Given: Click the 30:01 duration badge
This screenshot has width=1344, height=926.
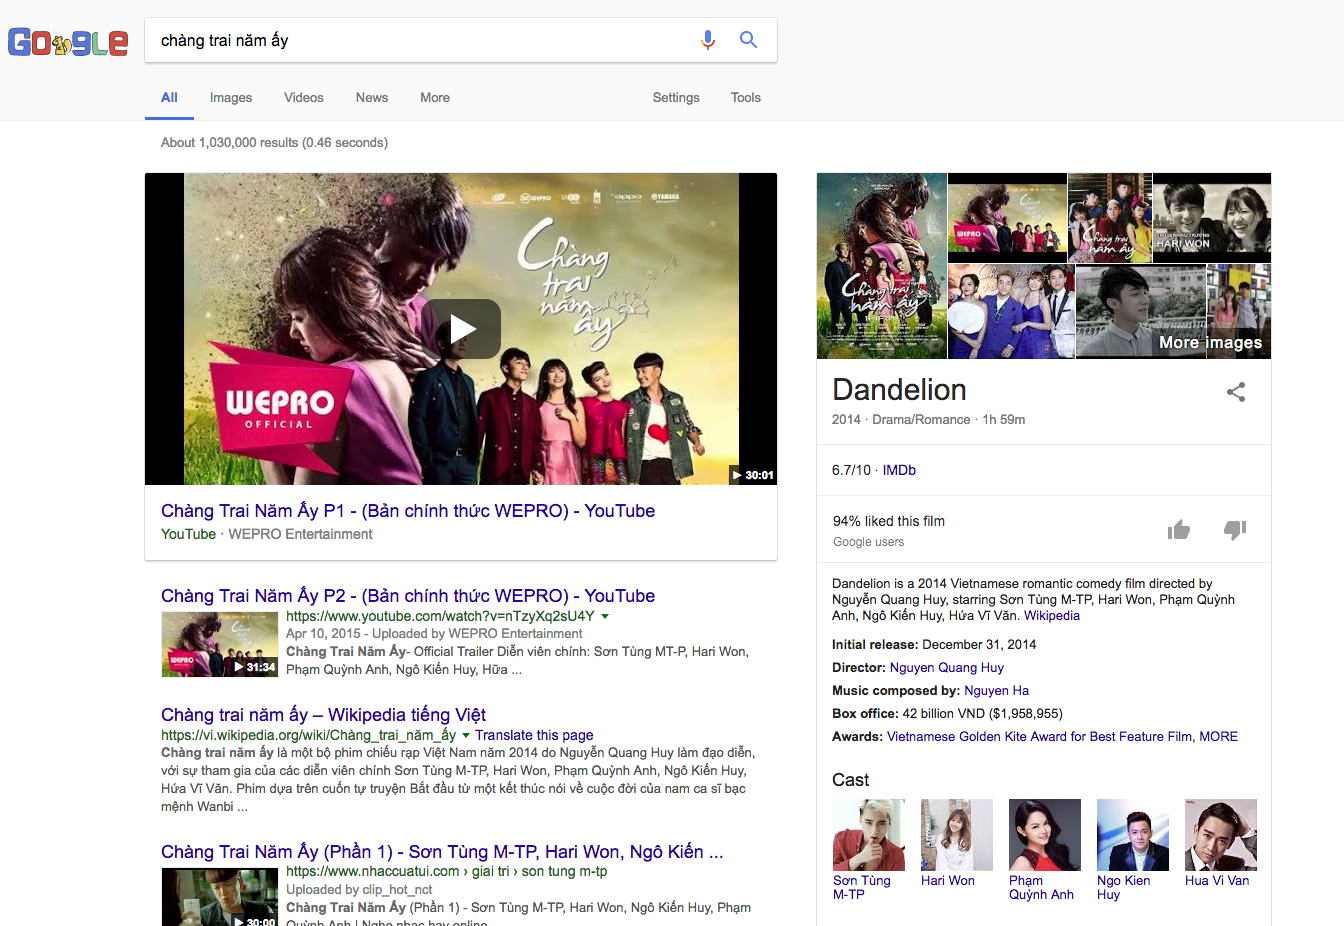Looking at the screenshot, I should [753, 475].
